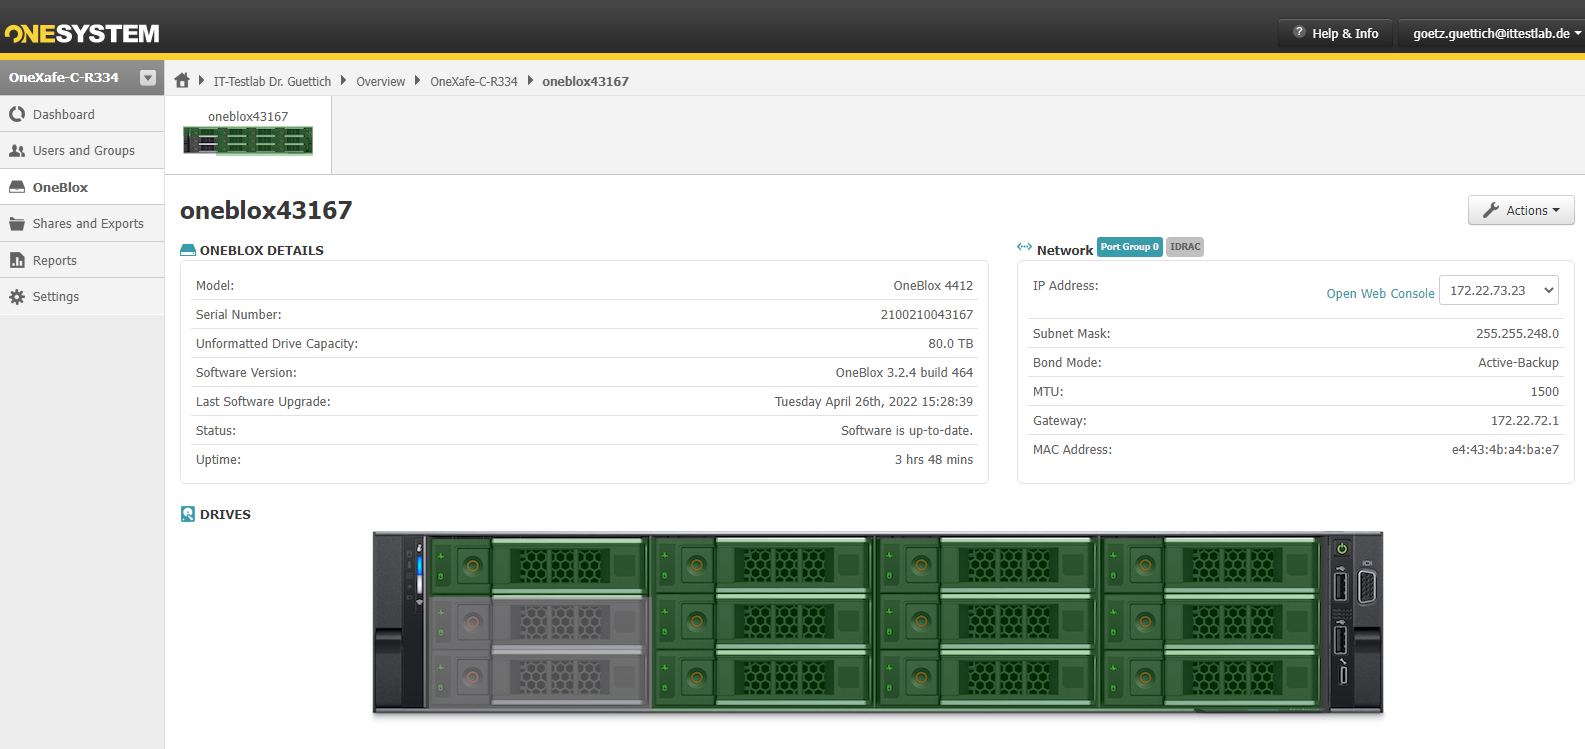Screen dimensions: 1585x749
Task: Select the oneblox43167 thumbnail at top
Action: (x=248, y=134)
